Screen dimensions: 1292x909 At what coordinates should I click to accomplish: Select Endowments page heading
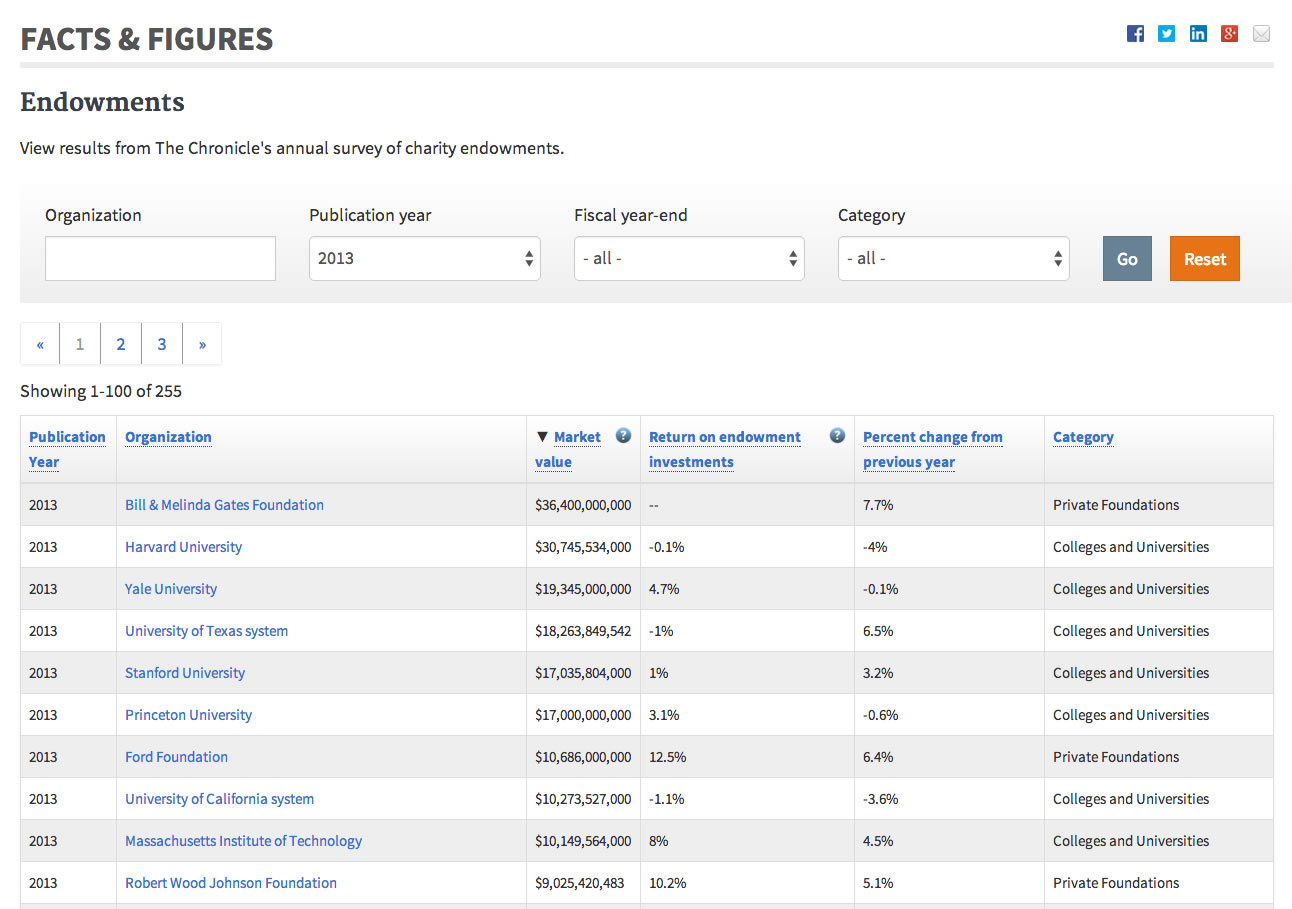point(102,102)
